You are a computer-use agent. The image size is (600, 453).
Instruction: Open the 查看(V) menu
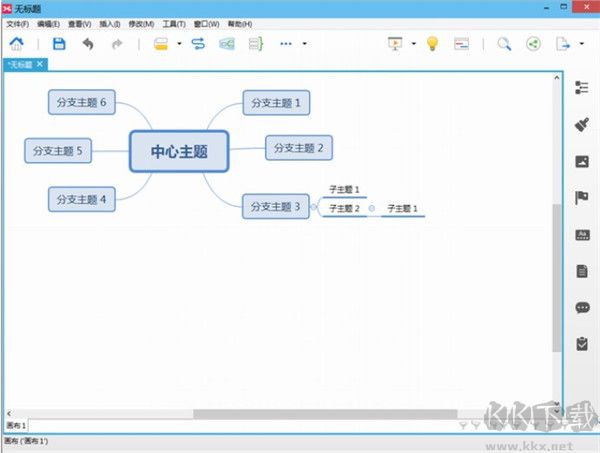coord(80,24)
